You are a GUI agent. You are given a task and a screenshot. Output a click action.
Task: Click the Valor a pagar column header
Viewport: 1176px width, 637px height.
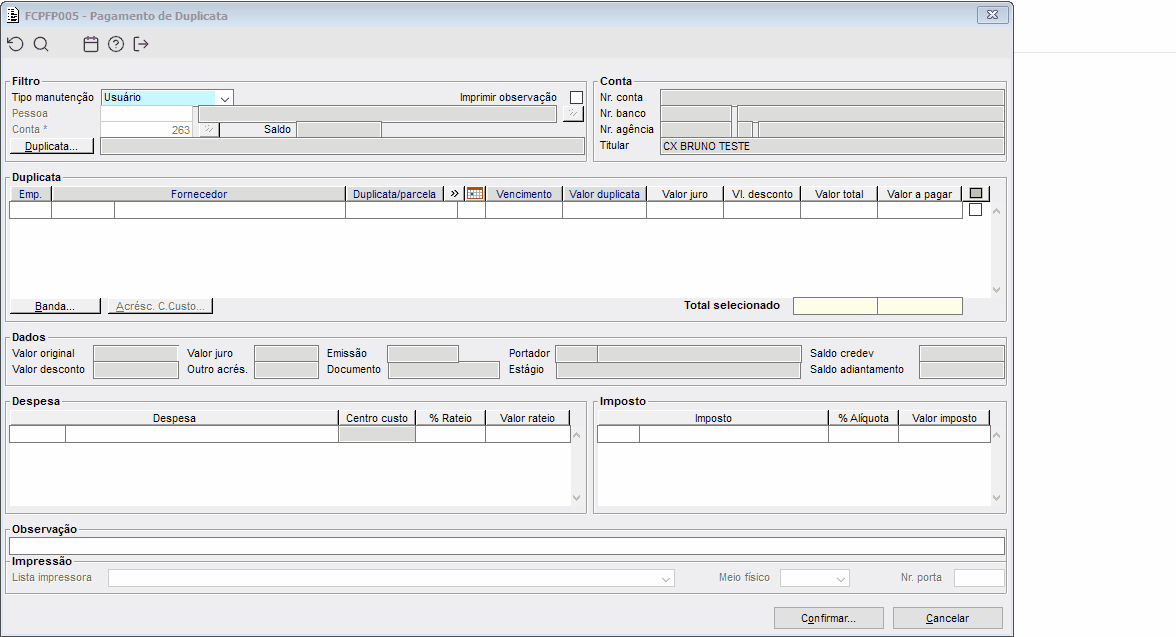click(x=920, y=194)
